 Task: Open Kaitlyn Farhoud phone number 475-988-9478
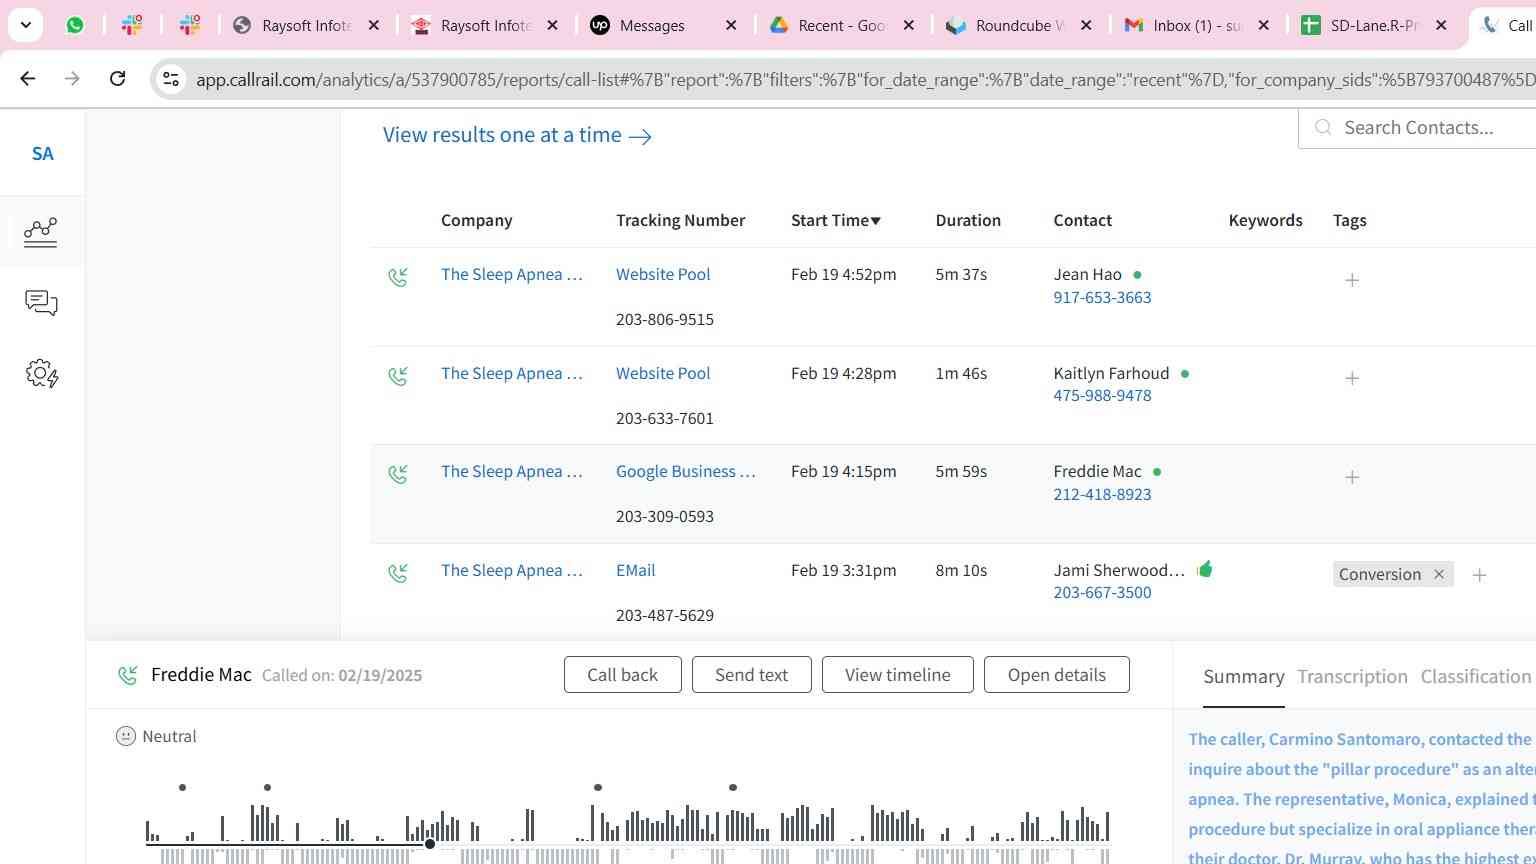[1102, 395]
